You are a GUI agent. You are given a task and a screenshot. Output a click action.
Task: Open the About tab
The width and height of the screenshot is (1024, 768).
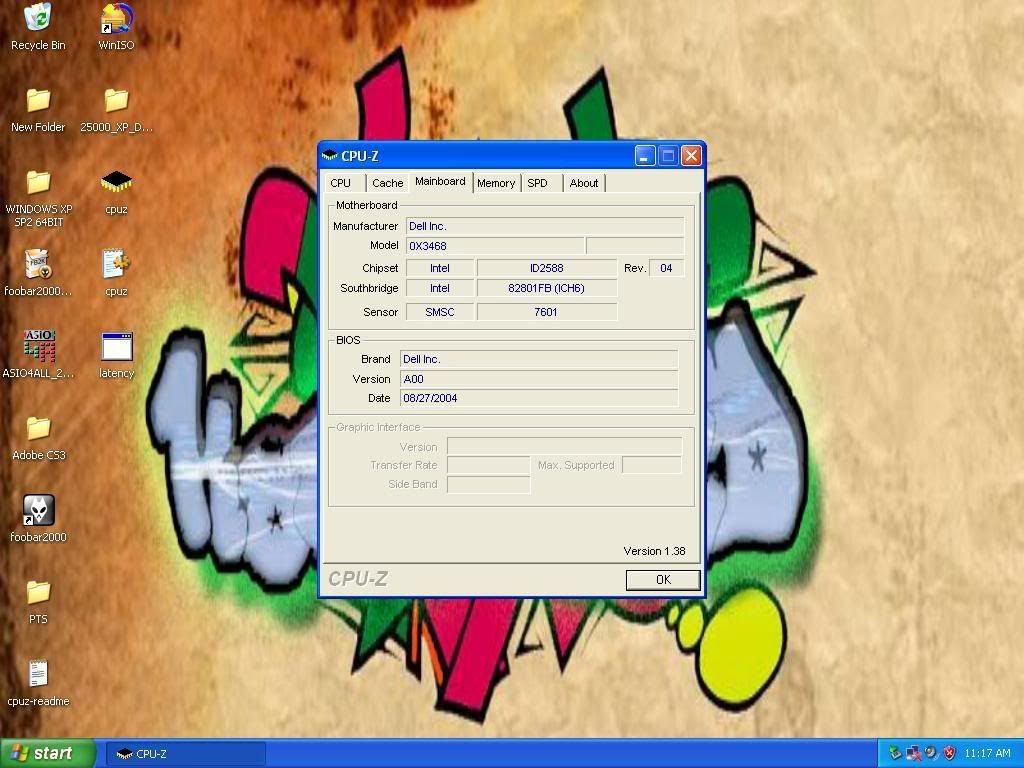click(x=583, y=183)
